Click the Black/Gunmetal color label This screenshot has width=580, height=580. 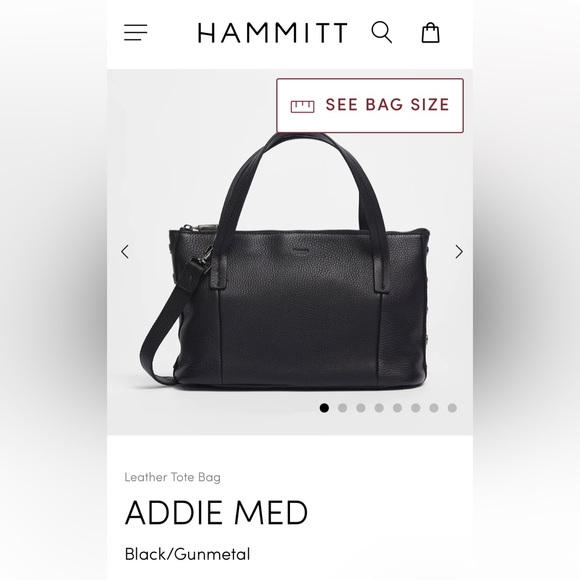click(188, 554)
